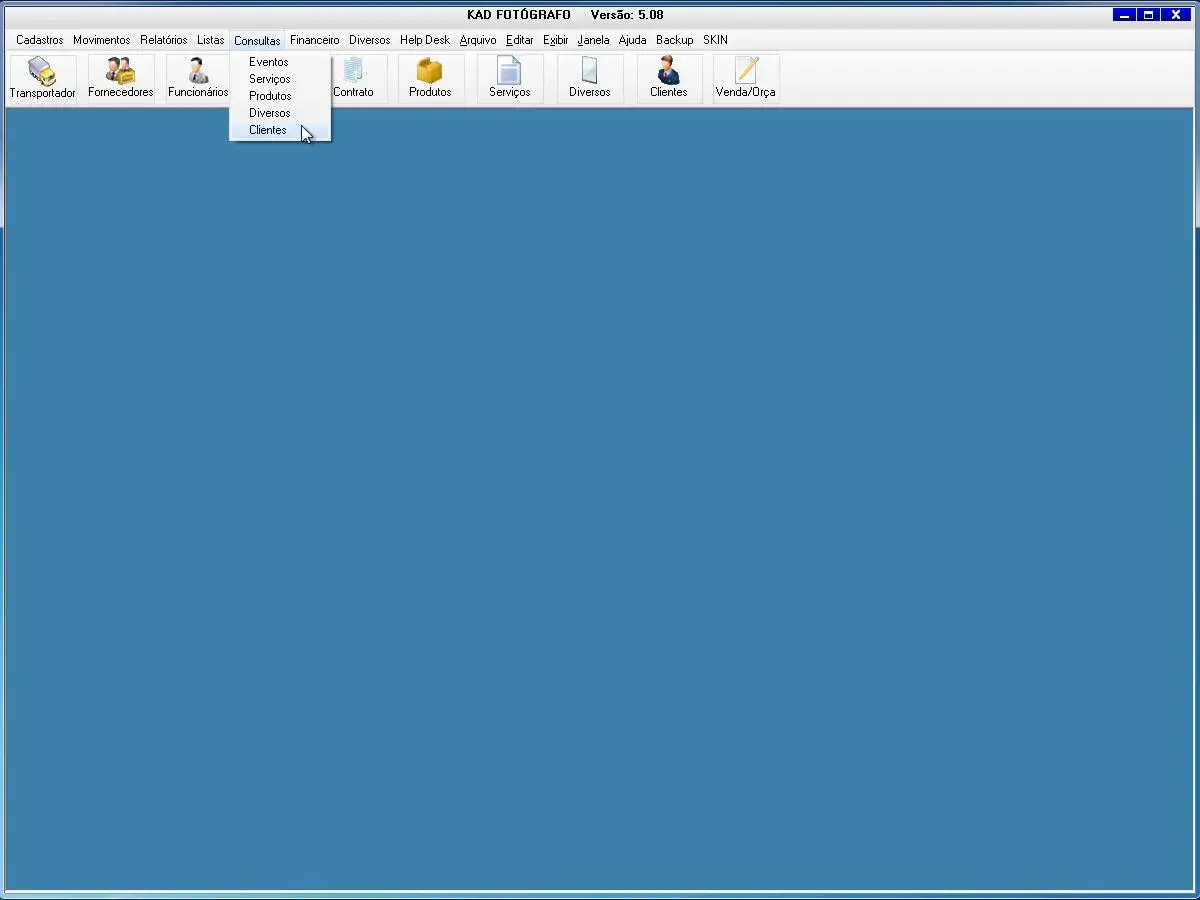Viewport: 1200px width, 900px height.
Task: Open the Relatórios menu
Action: click(x=163, y=40)
